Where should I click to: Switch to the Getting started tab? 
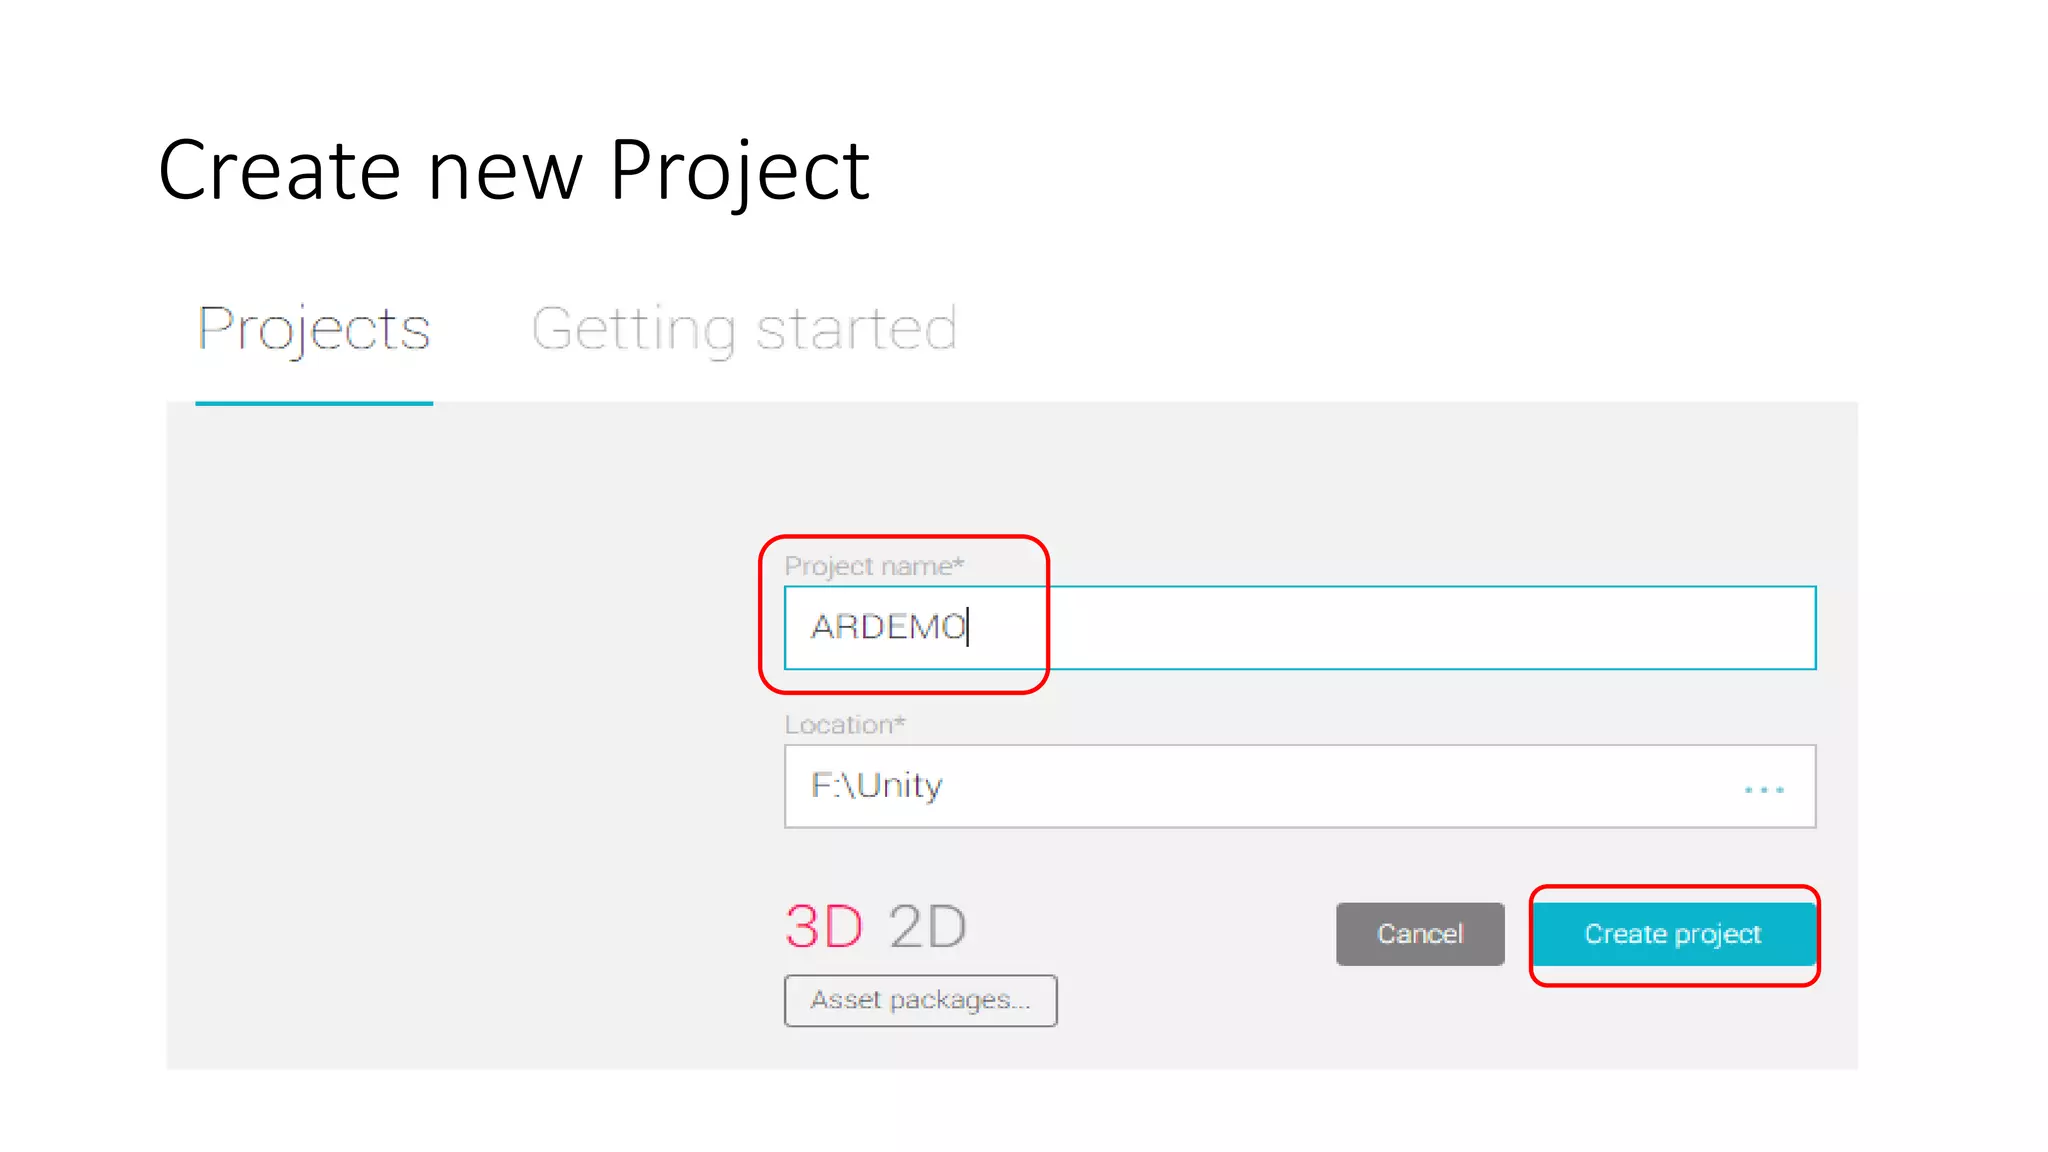click(744, 329)
